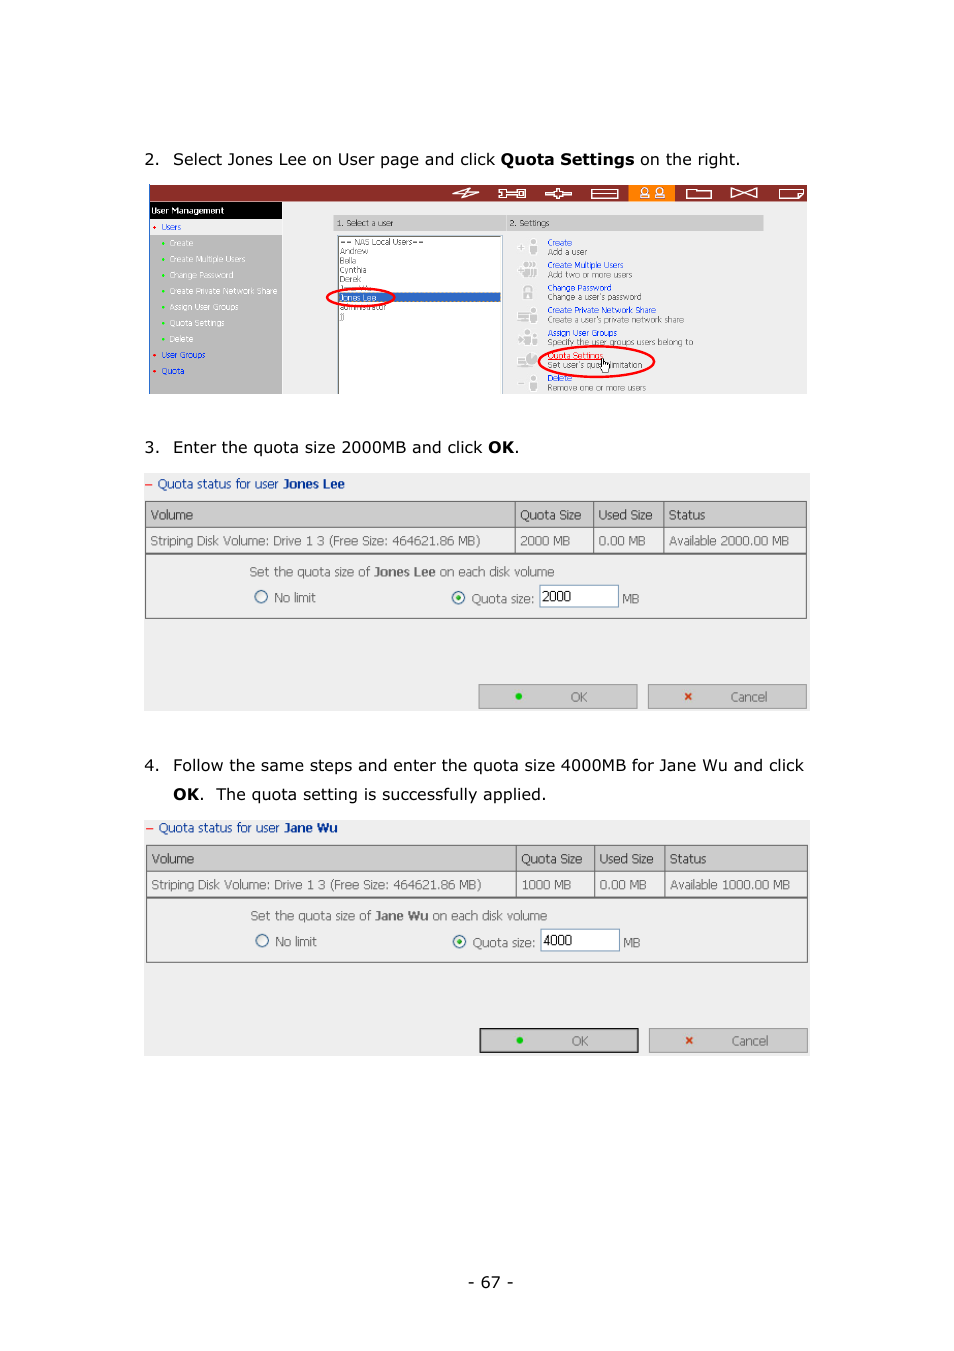Screen dimensions: 954x1351
Task: Click Delete link in Settings panel
Action: pos(560,378)
